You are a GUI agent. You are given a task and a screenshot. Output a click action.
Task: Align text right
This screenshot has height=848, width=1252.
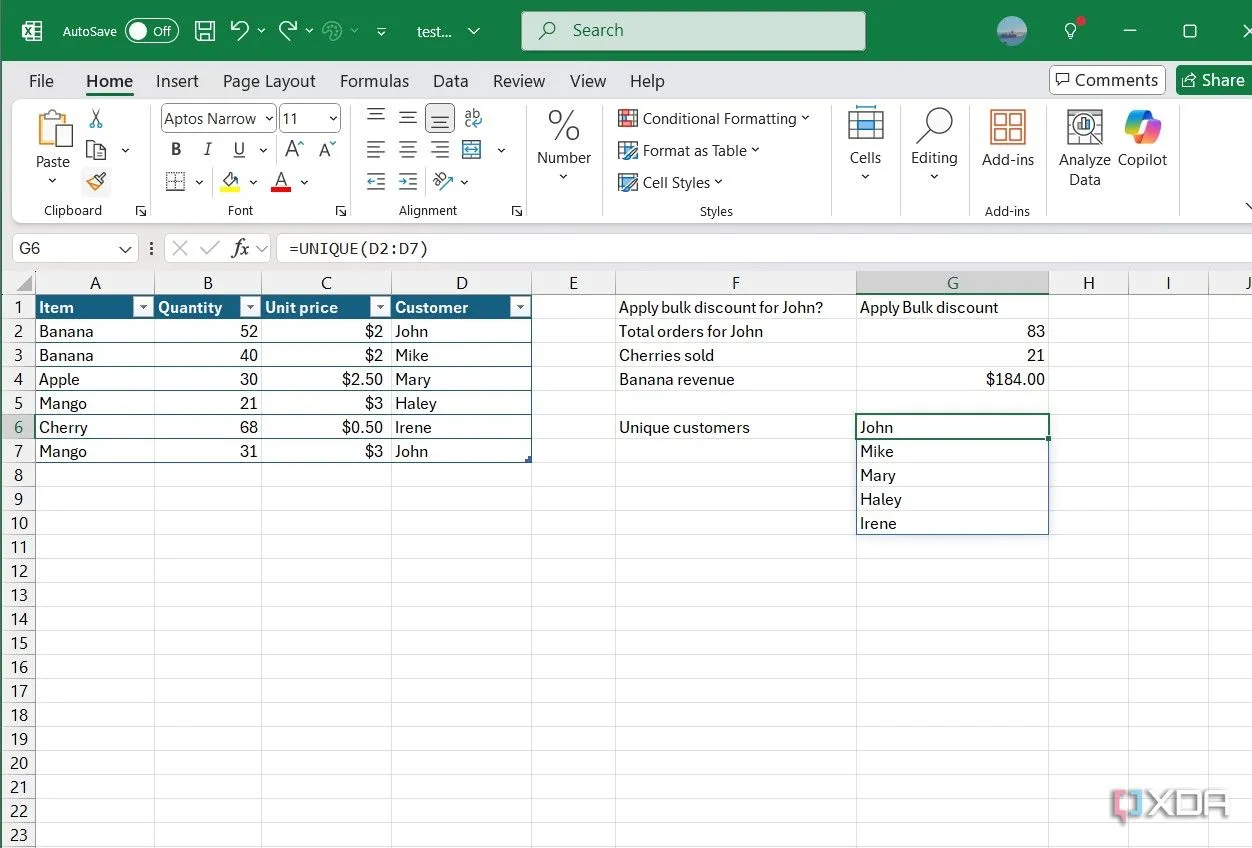[x=440, y=150]
